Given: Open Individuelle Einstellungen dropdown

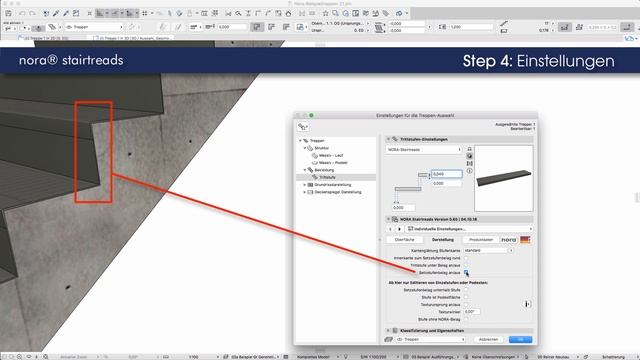Looking at the screenshot, I should point(469,229).
